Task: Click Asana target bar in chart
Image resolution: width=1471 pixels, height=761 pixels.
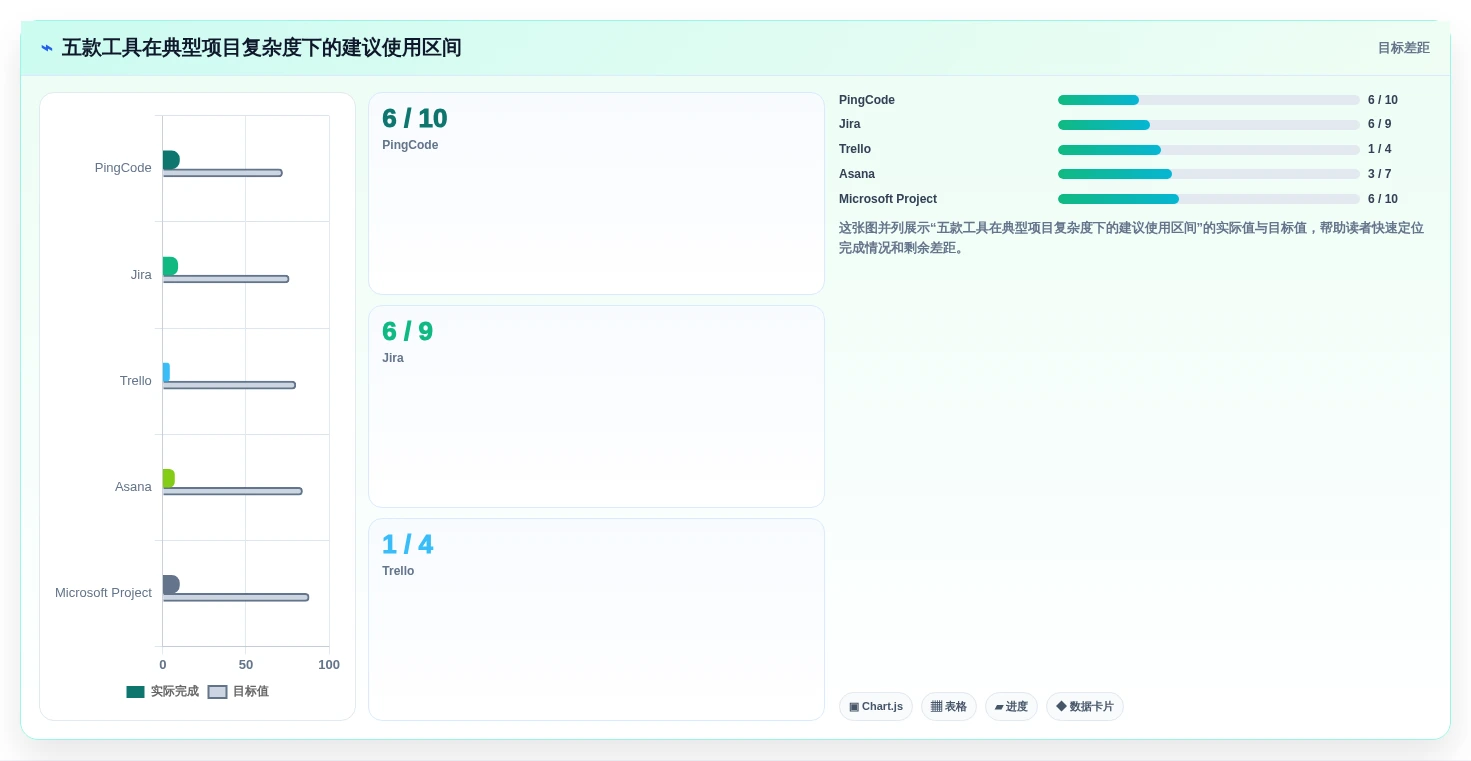Action: coord(232,491)
